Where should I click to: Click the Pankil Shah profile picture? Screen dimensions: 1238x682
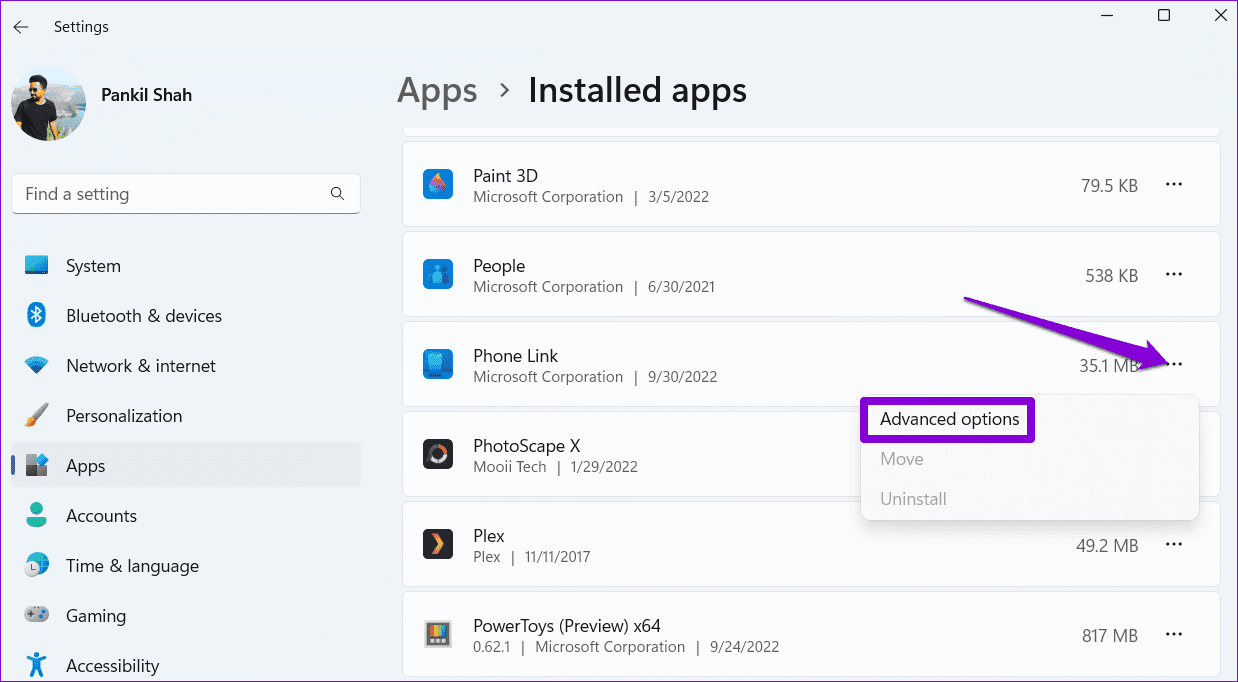coord(48,104)
